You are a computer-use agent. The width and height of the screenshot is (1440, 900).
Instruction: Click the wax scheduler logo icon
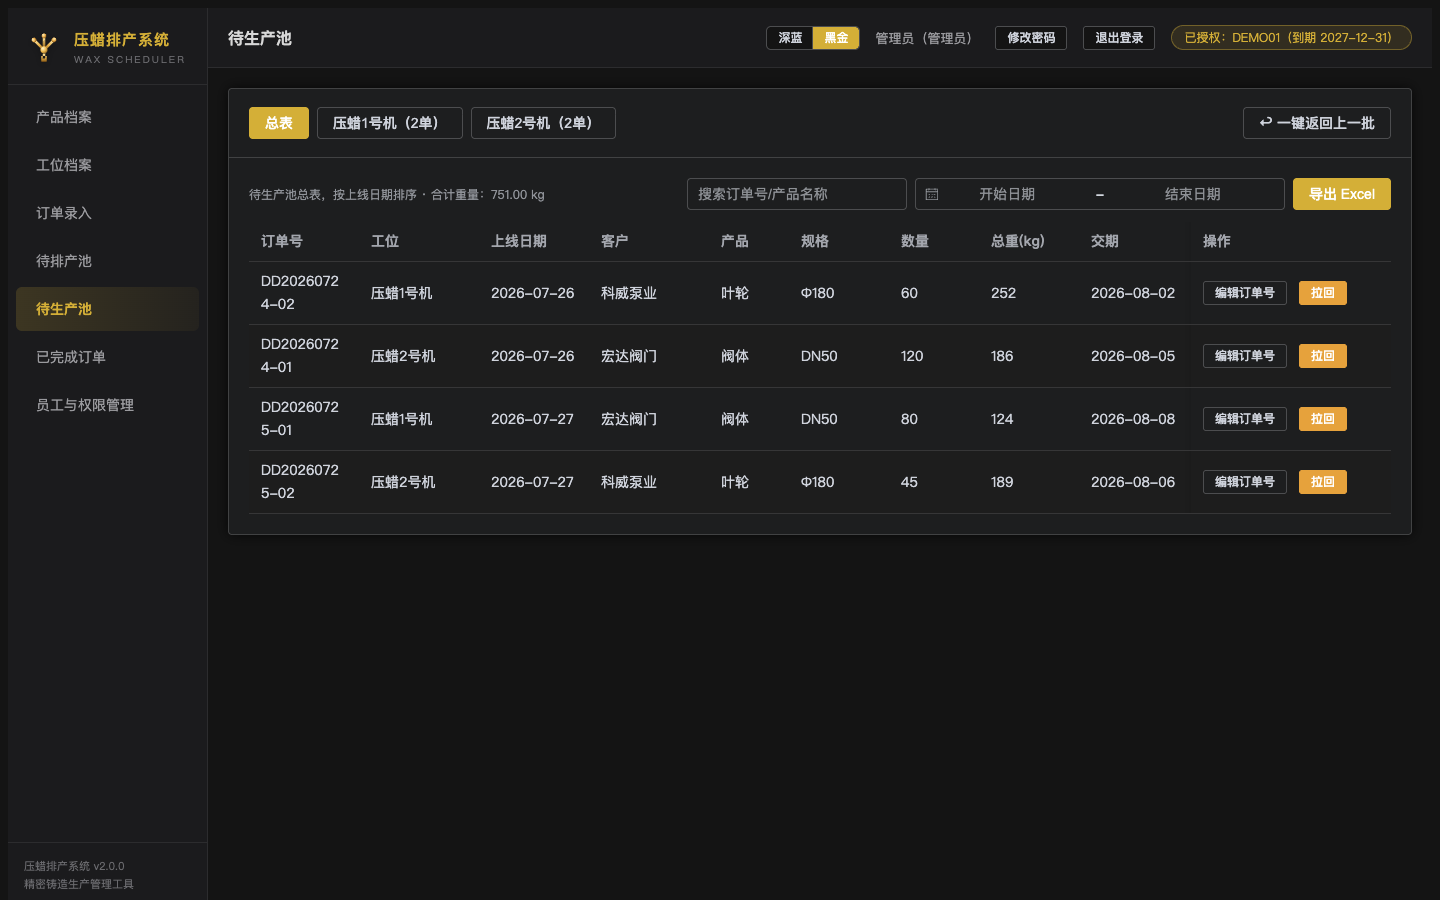(43, 47)
